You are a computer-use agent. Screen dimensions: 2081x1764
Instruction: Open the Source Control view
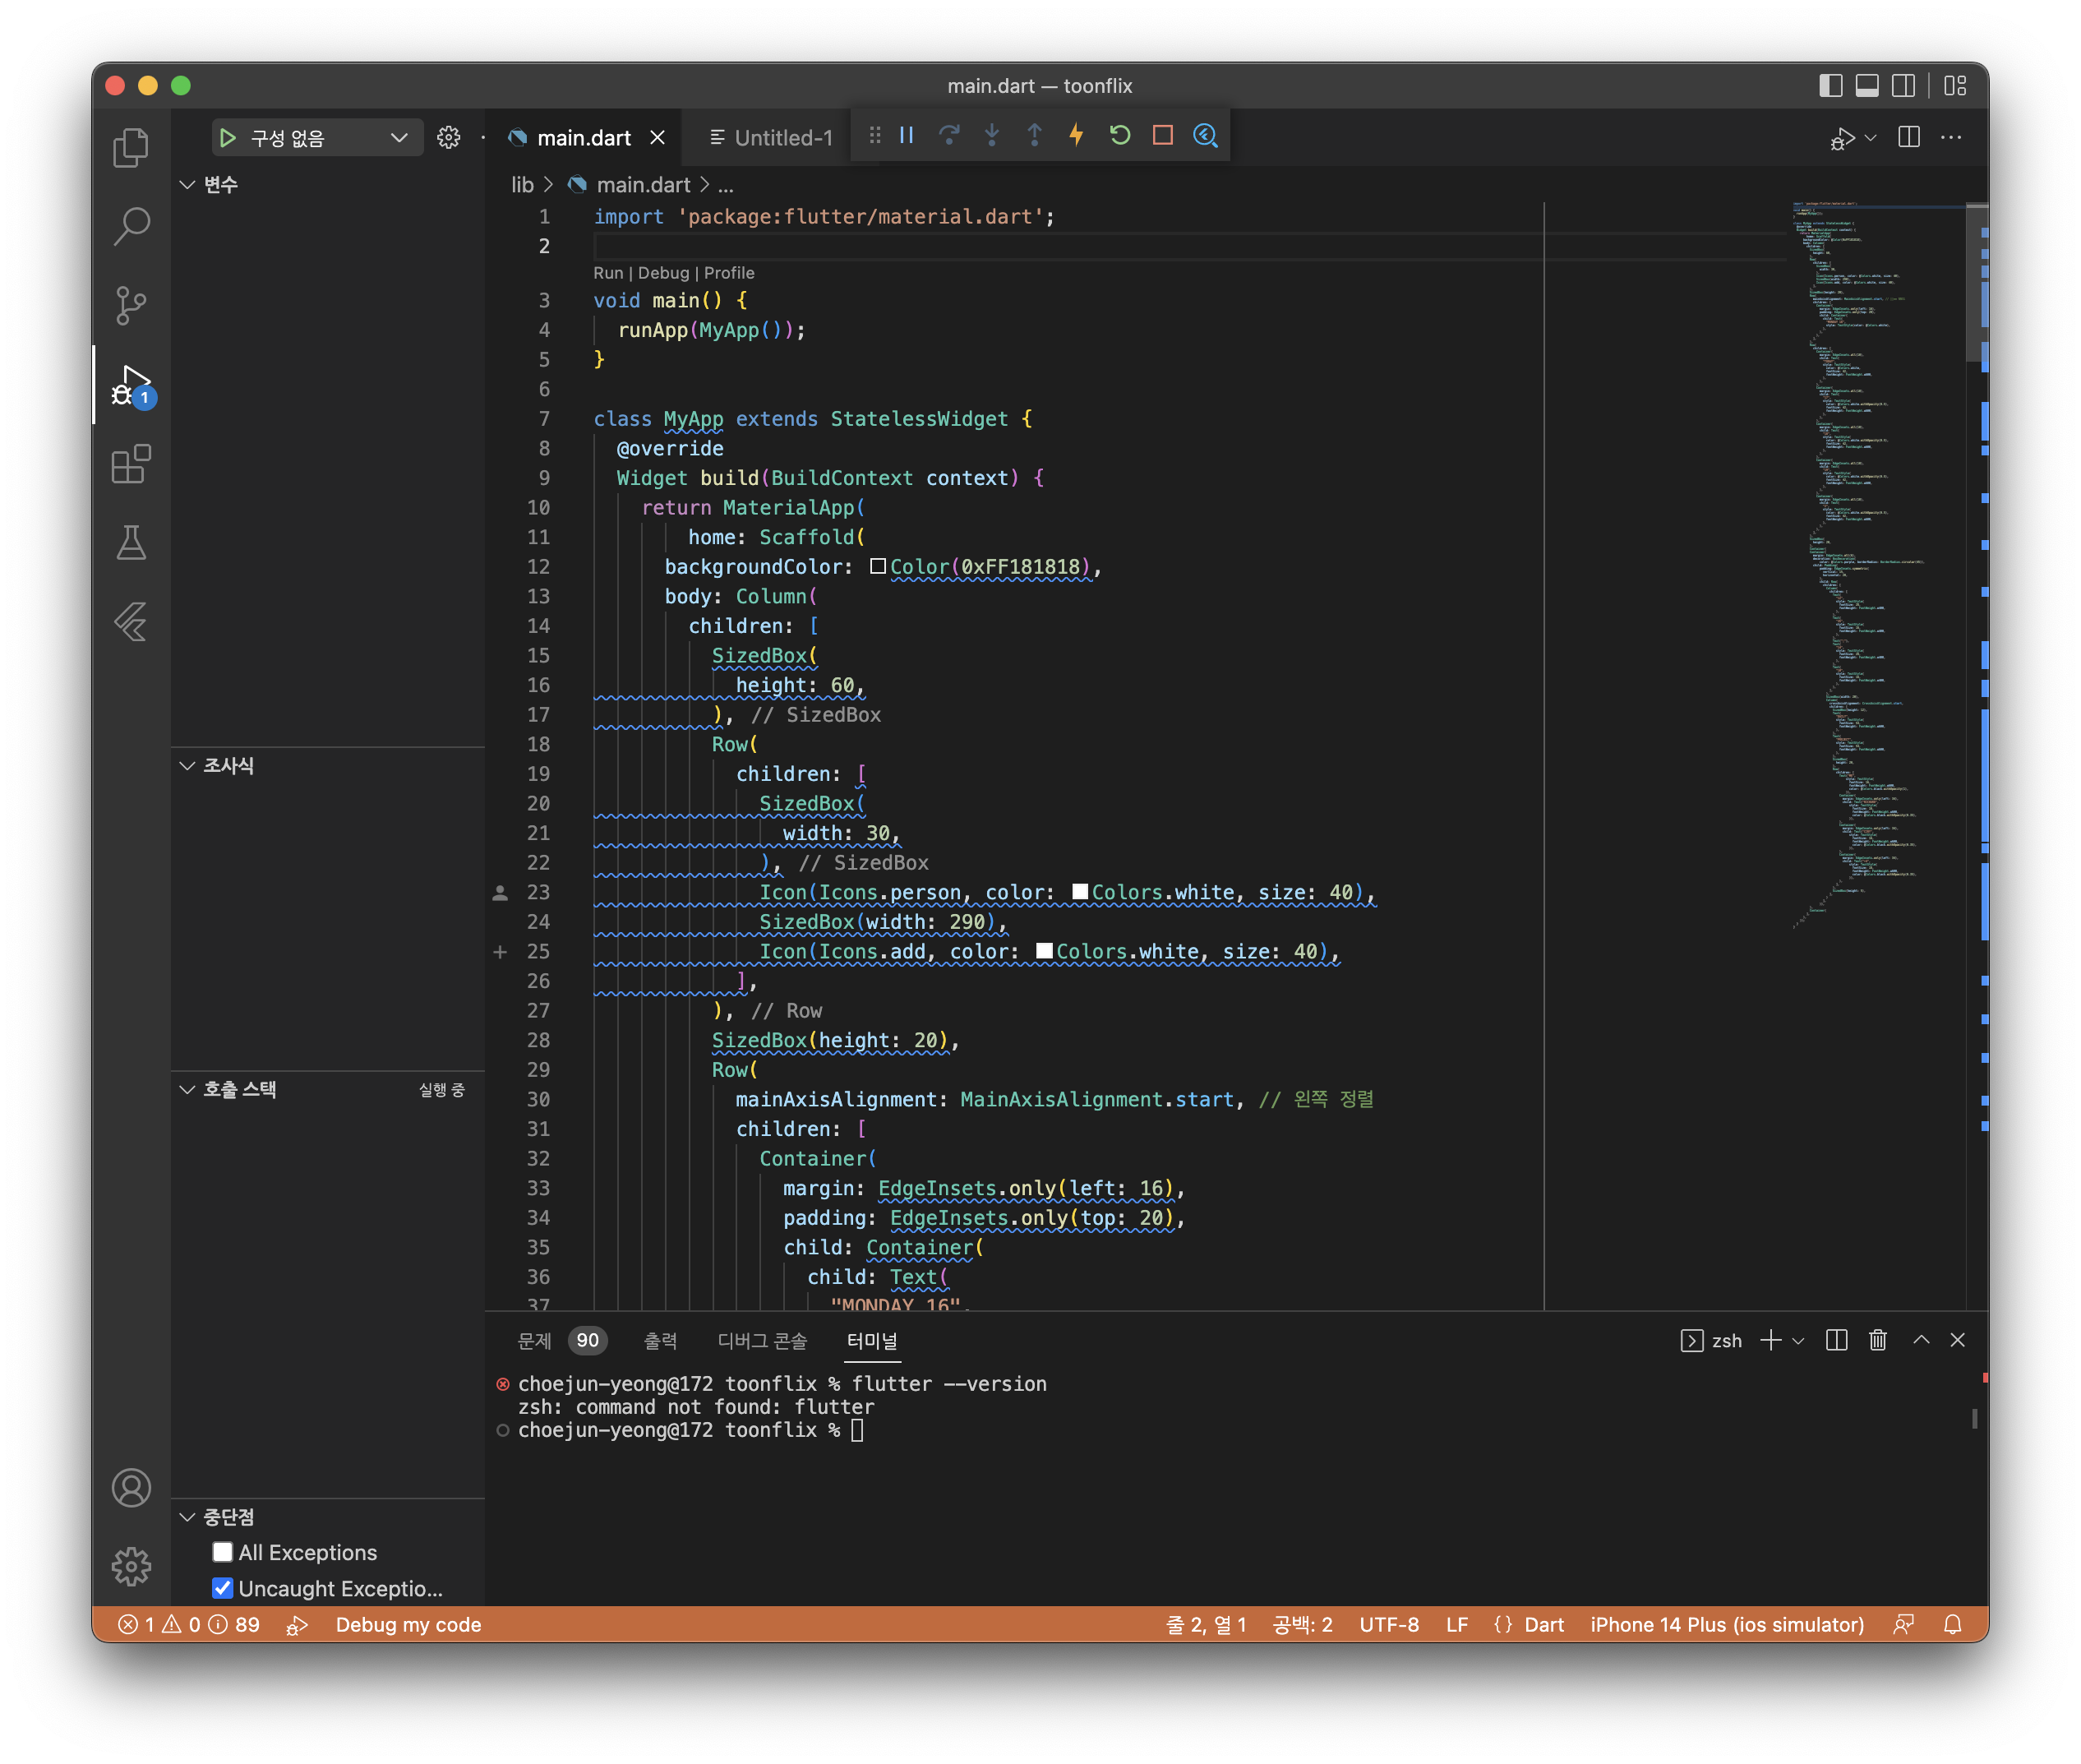point(131,305)
